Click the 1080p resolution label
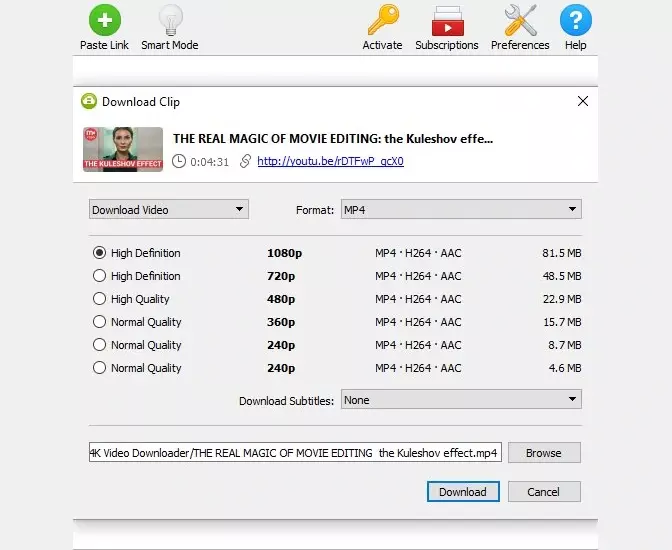Viewport: 672px width, 550px height. (285, 253)
